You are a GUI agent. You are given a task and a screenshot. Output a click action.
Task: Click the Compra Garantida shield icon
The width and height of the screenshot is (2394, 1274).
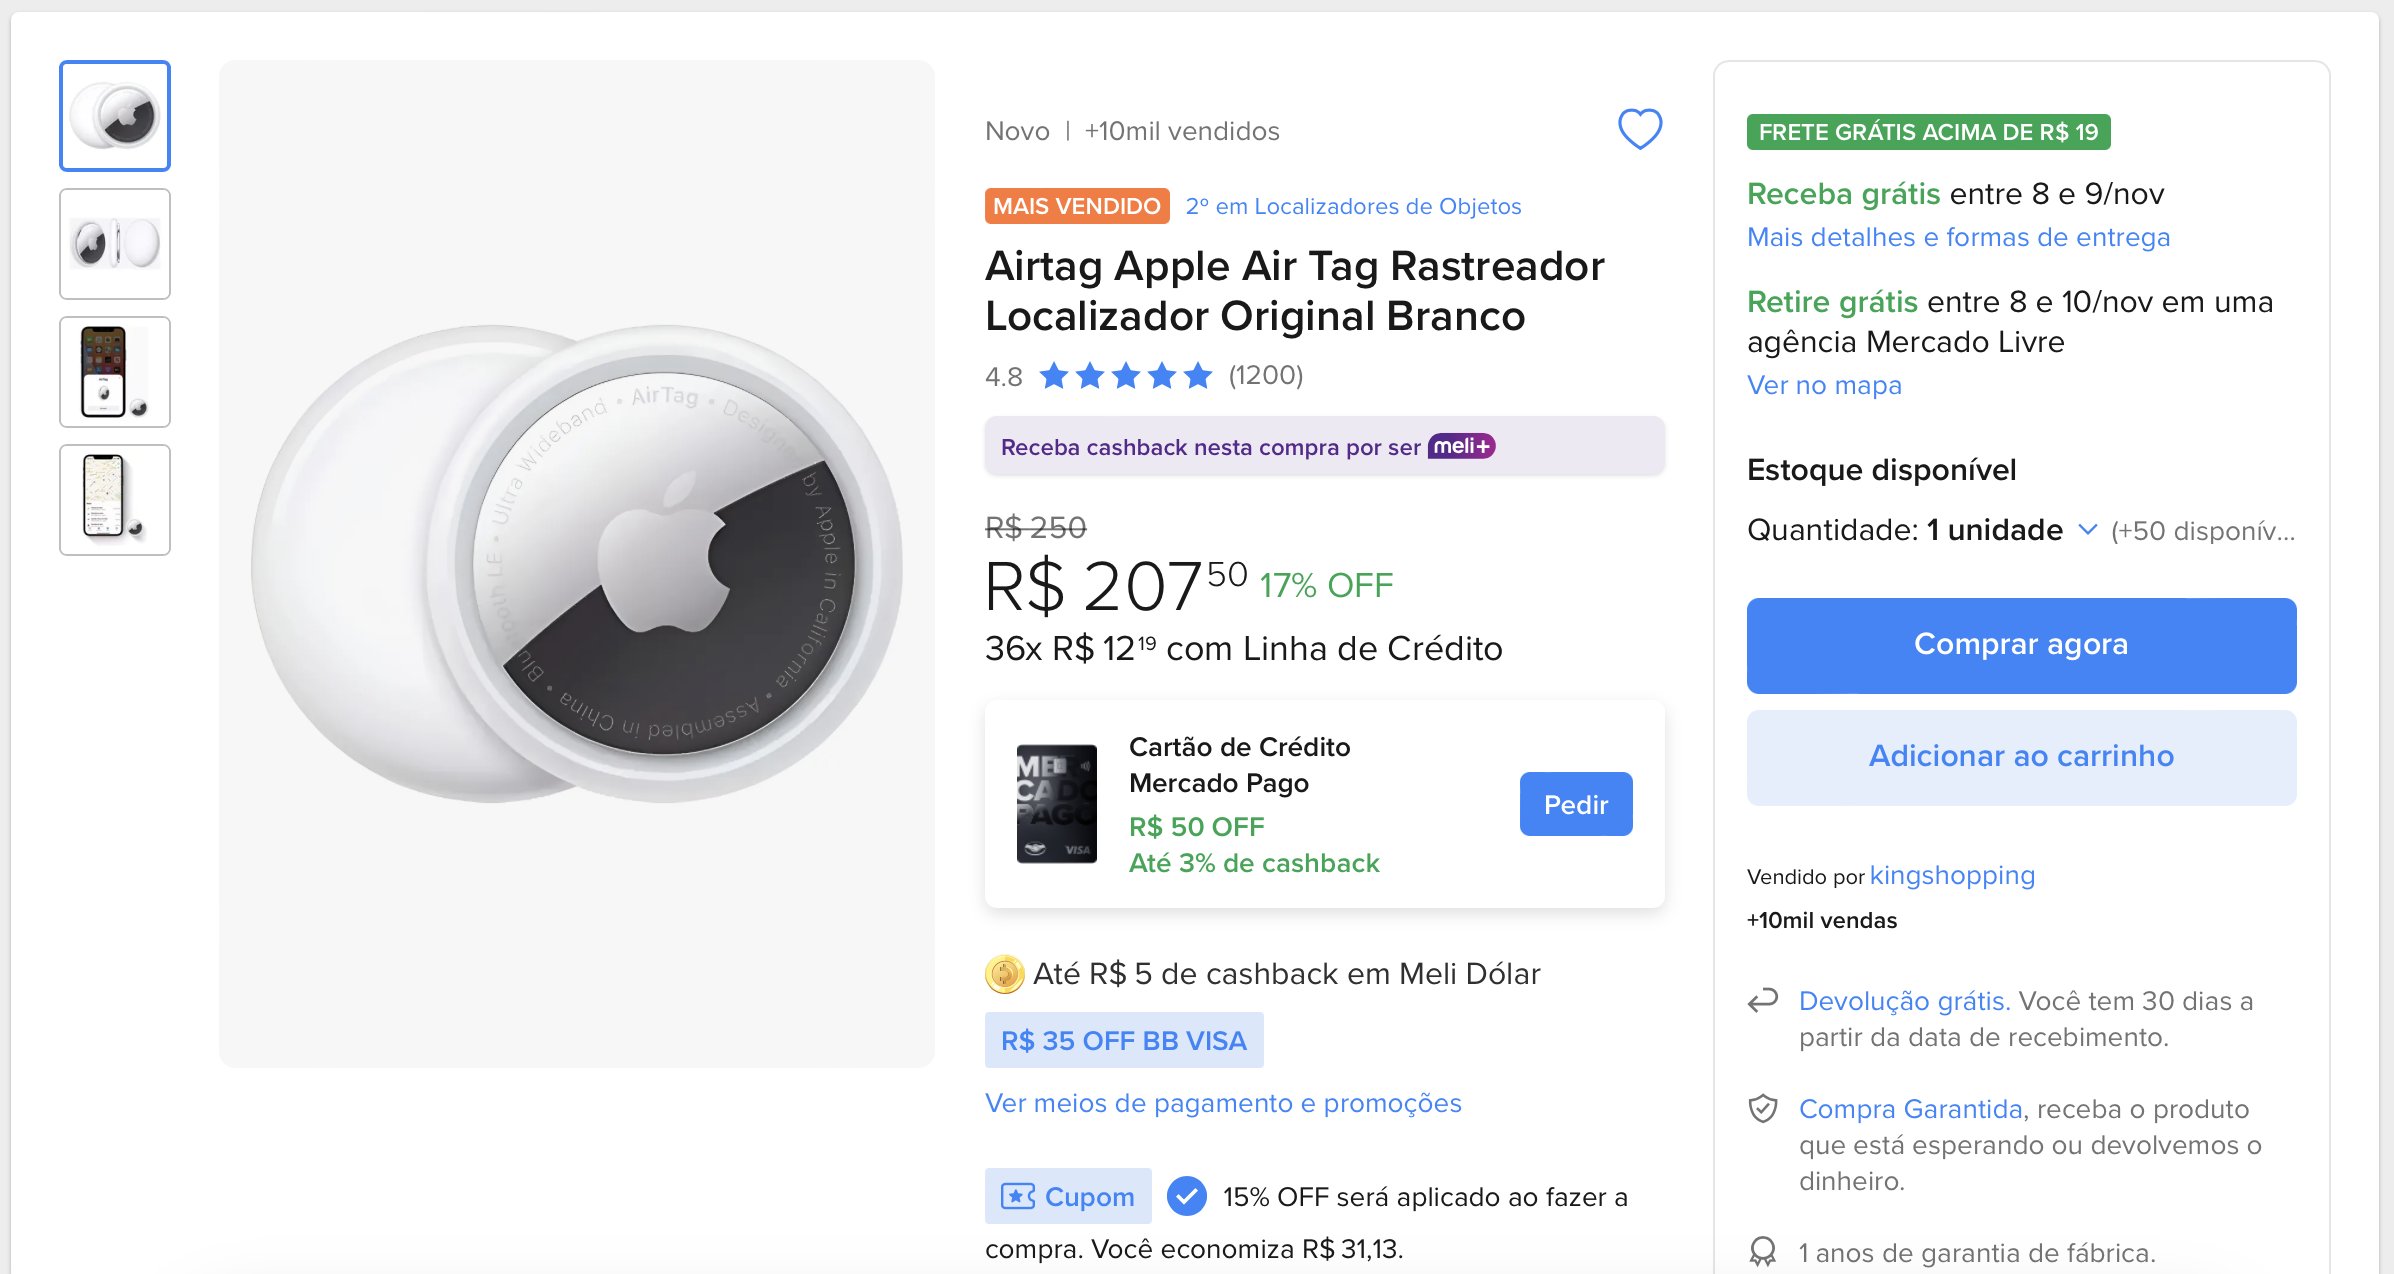pos(1763,1108)
